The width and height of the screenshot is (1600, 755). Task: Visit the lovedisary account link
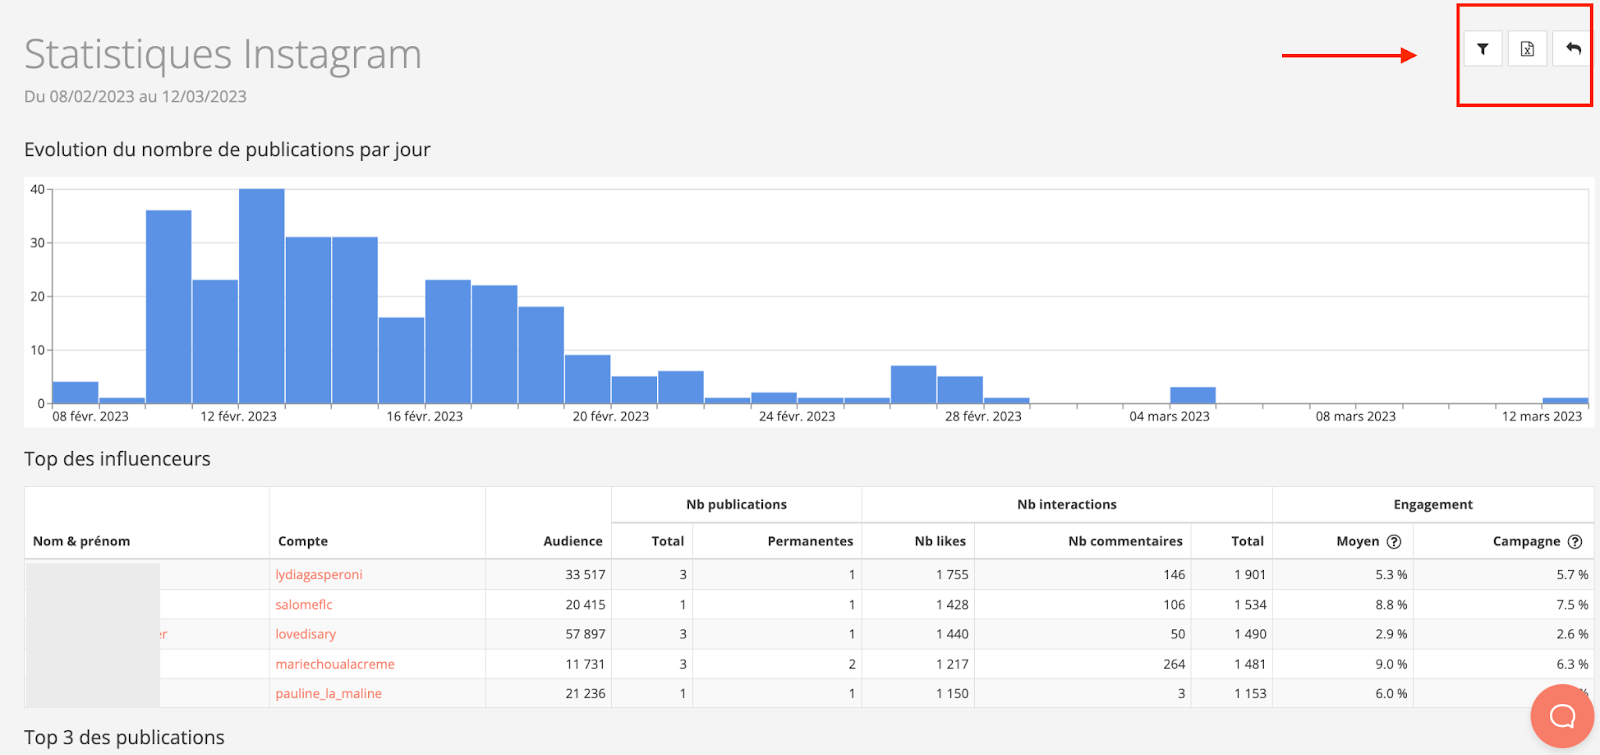pyautogui.click(x=306, y=634)
